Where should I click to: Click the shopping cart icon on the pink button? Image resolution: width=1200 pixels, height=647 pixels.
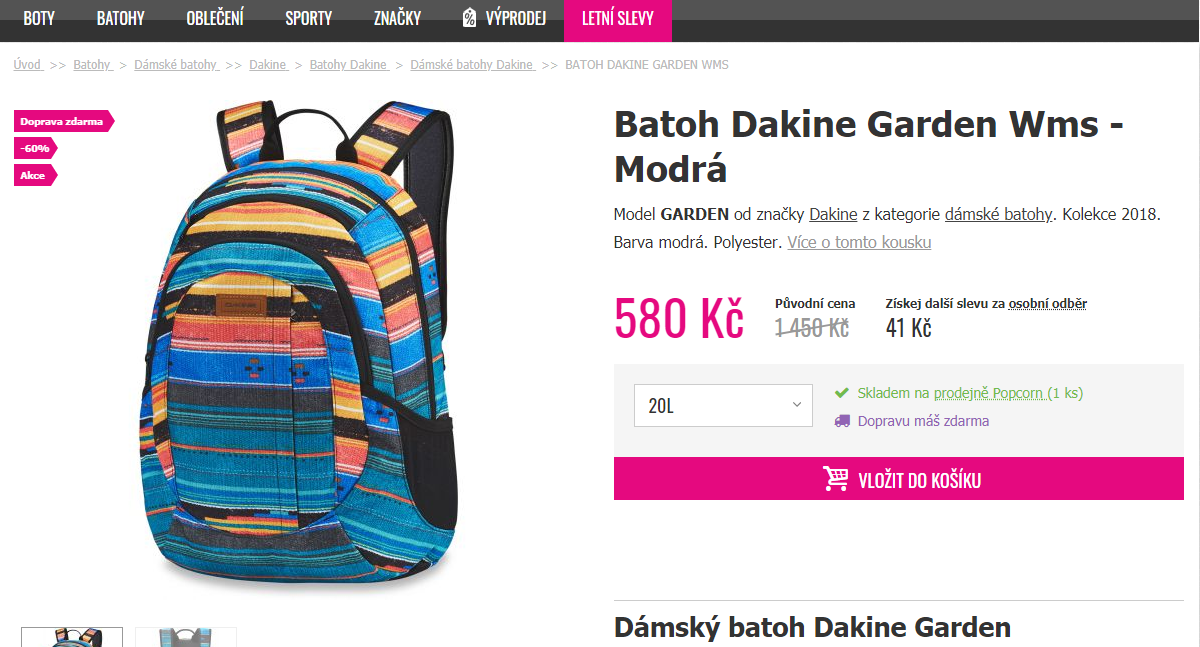tap(836, 479)
